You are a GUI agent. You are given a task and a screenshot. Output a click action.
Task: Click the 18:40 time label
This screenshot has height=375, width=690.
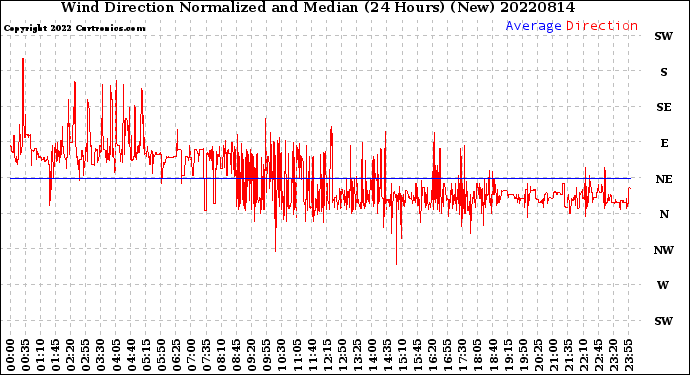[x=493, y=355]
